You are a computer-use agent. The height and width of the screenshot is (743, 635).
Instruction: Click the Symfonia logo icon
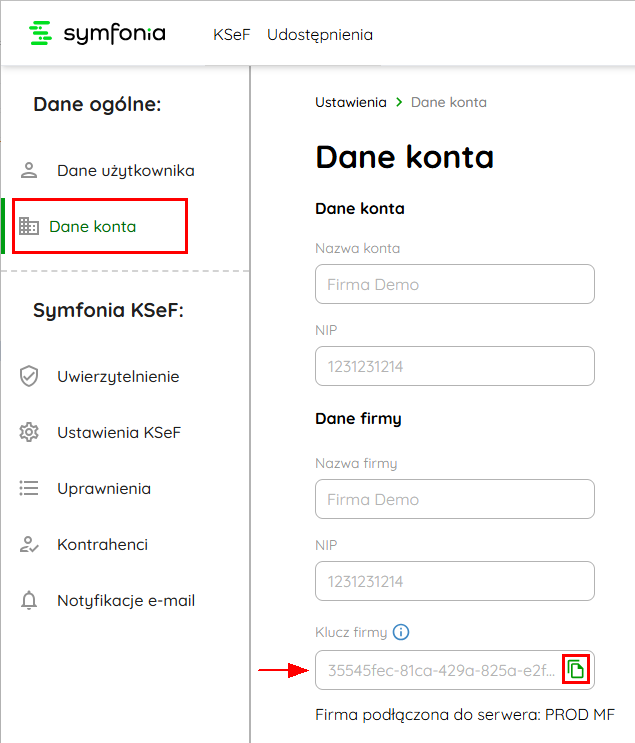click(x=40, y=33)
